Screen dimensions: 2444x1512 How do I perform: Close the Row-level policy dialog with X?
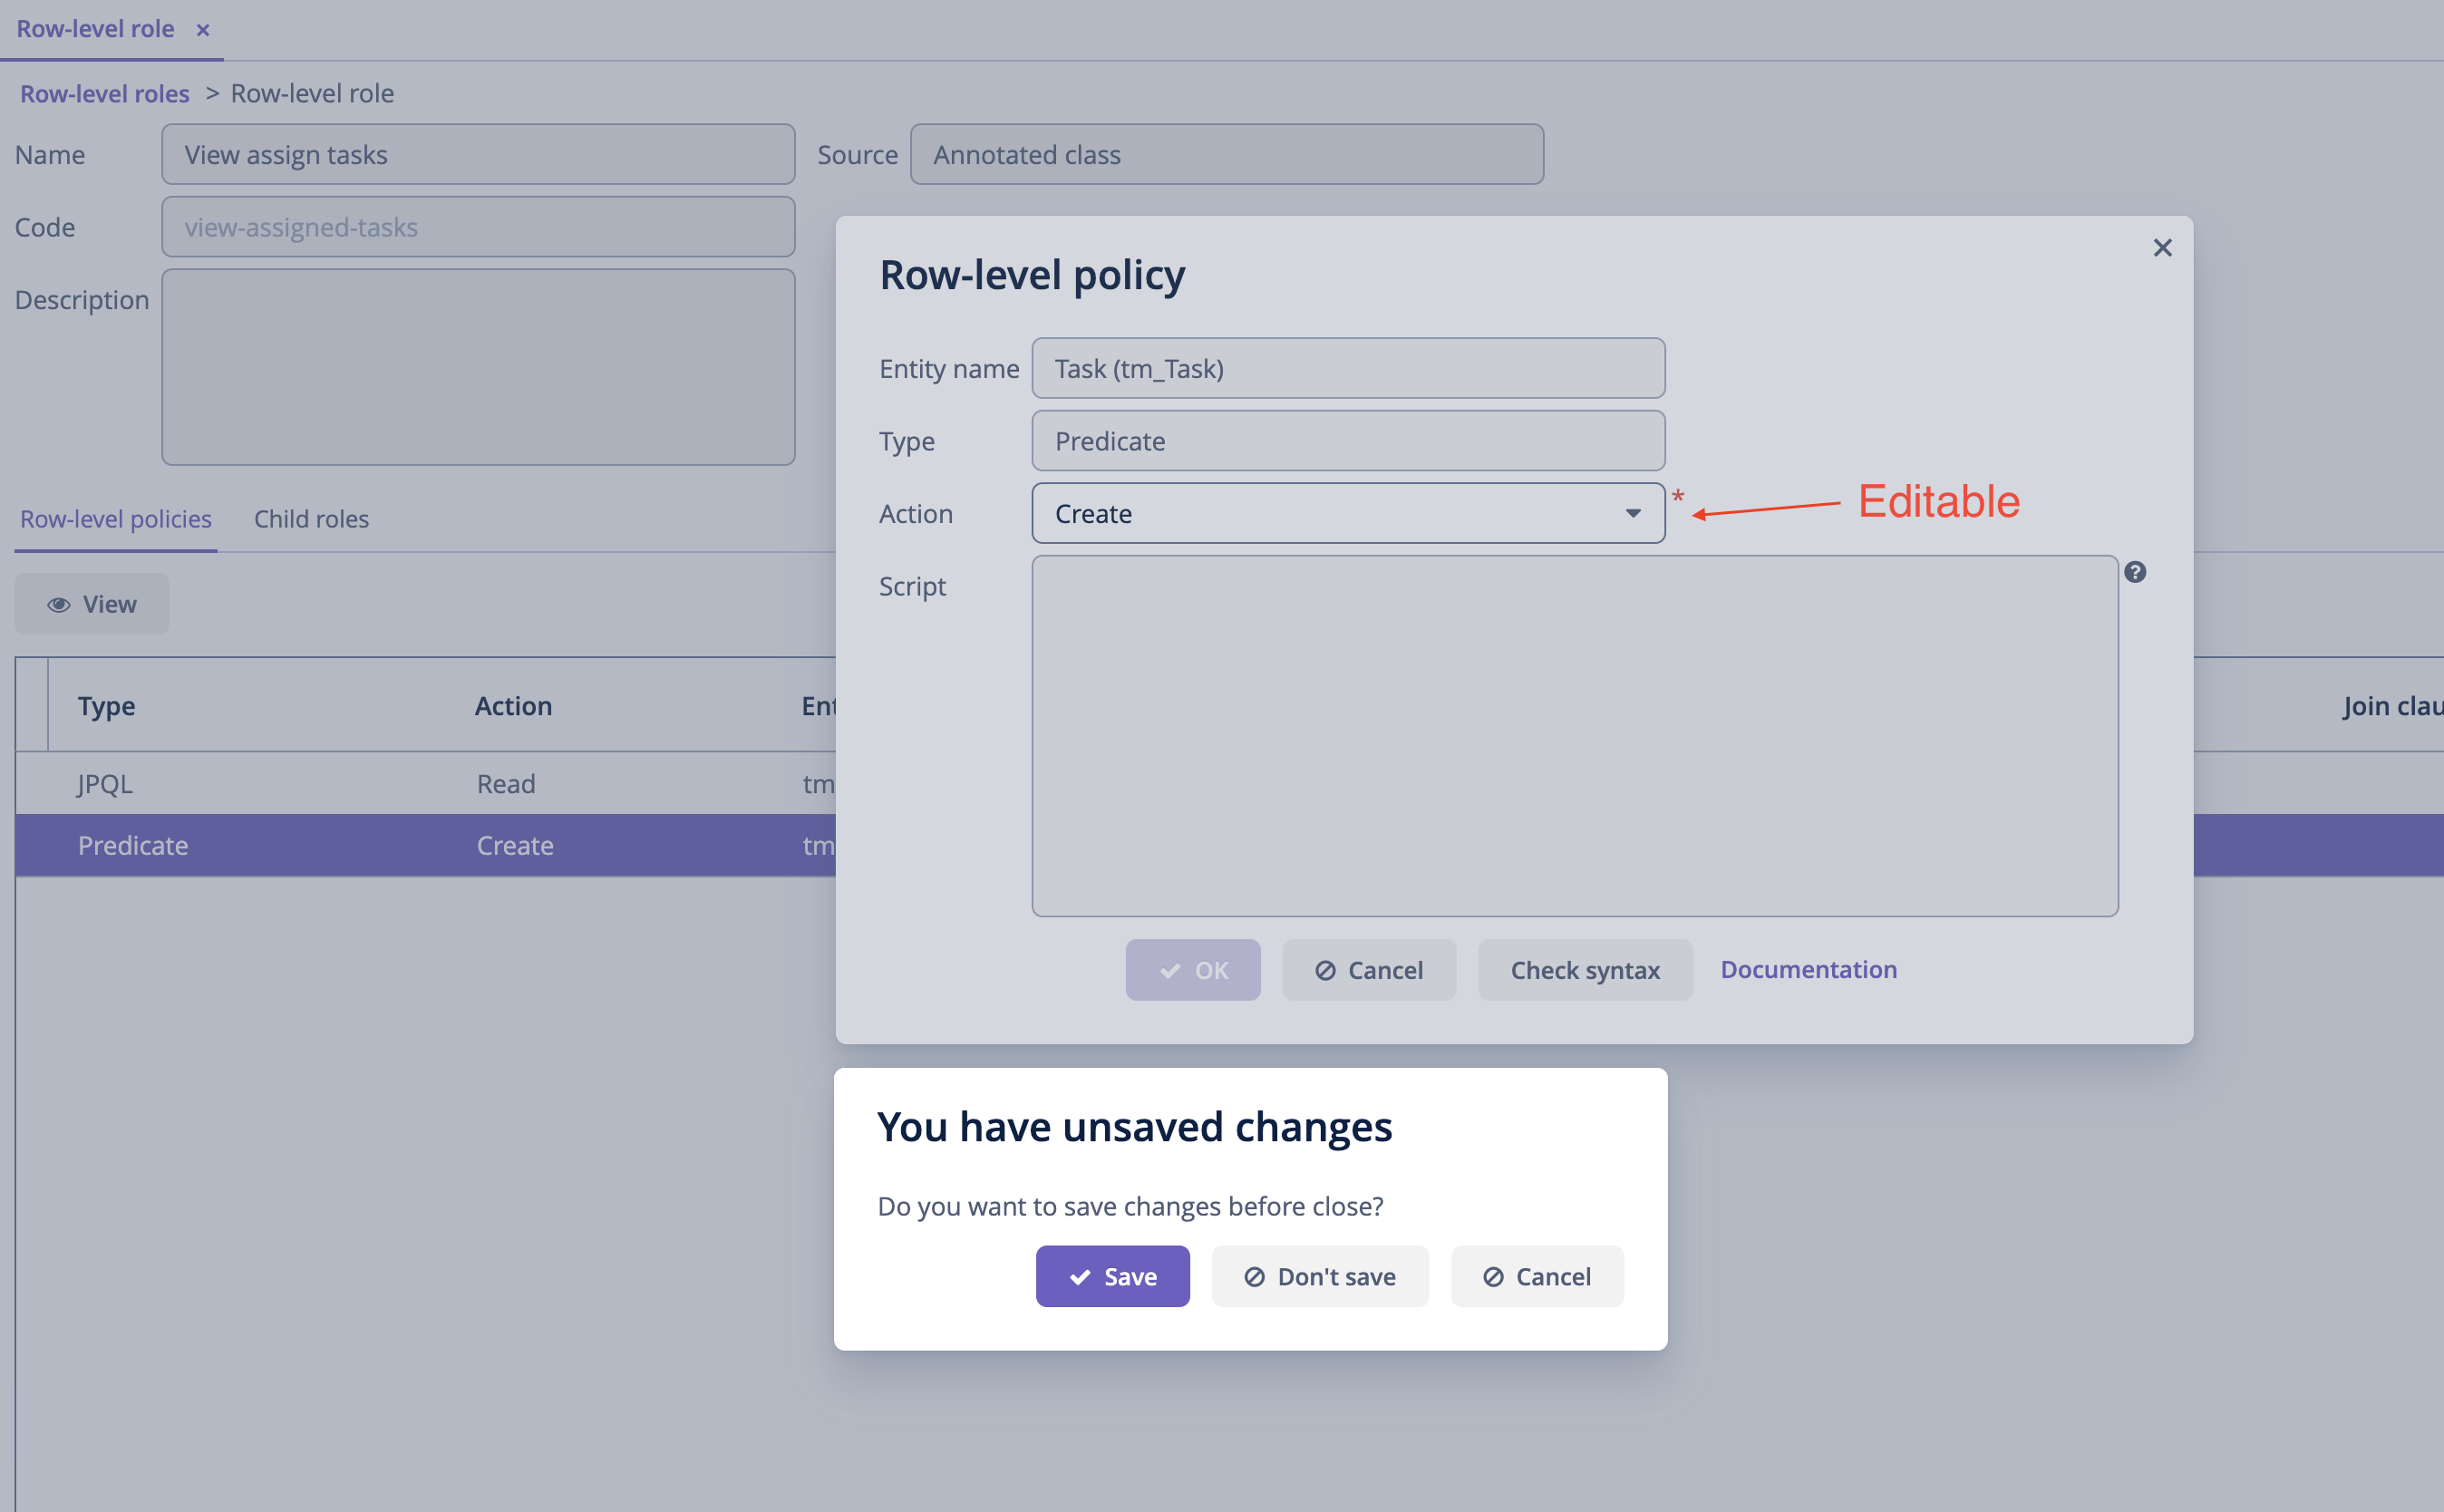pyautogui.click(x=2162, y=248)
